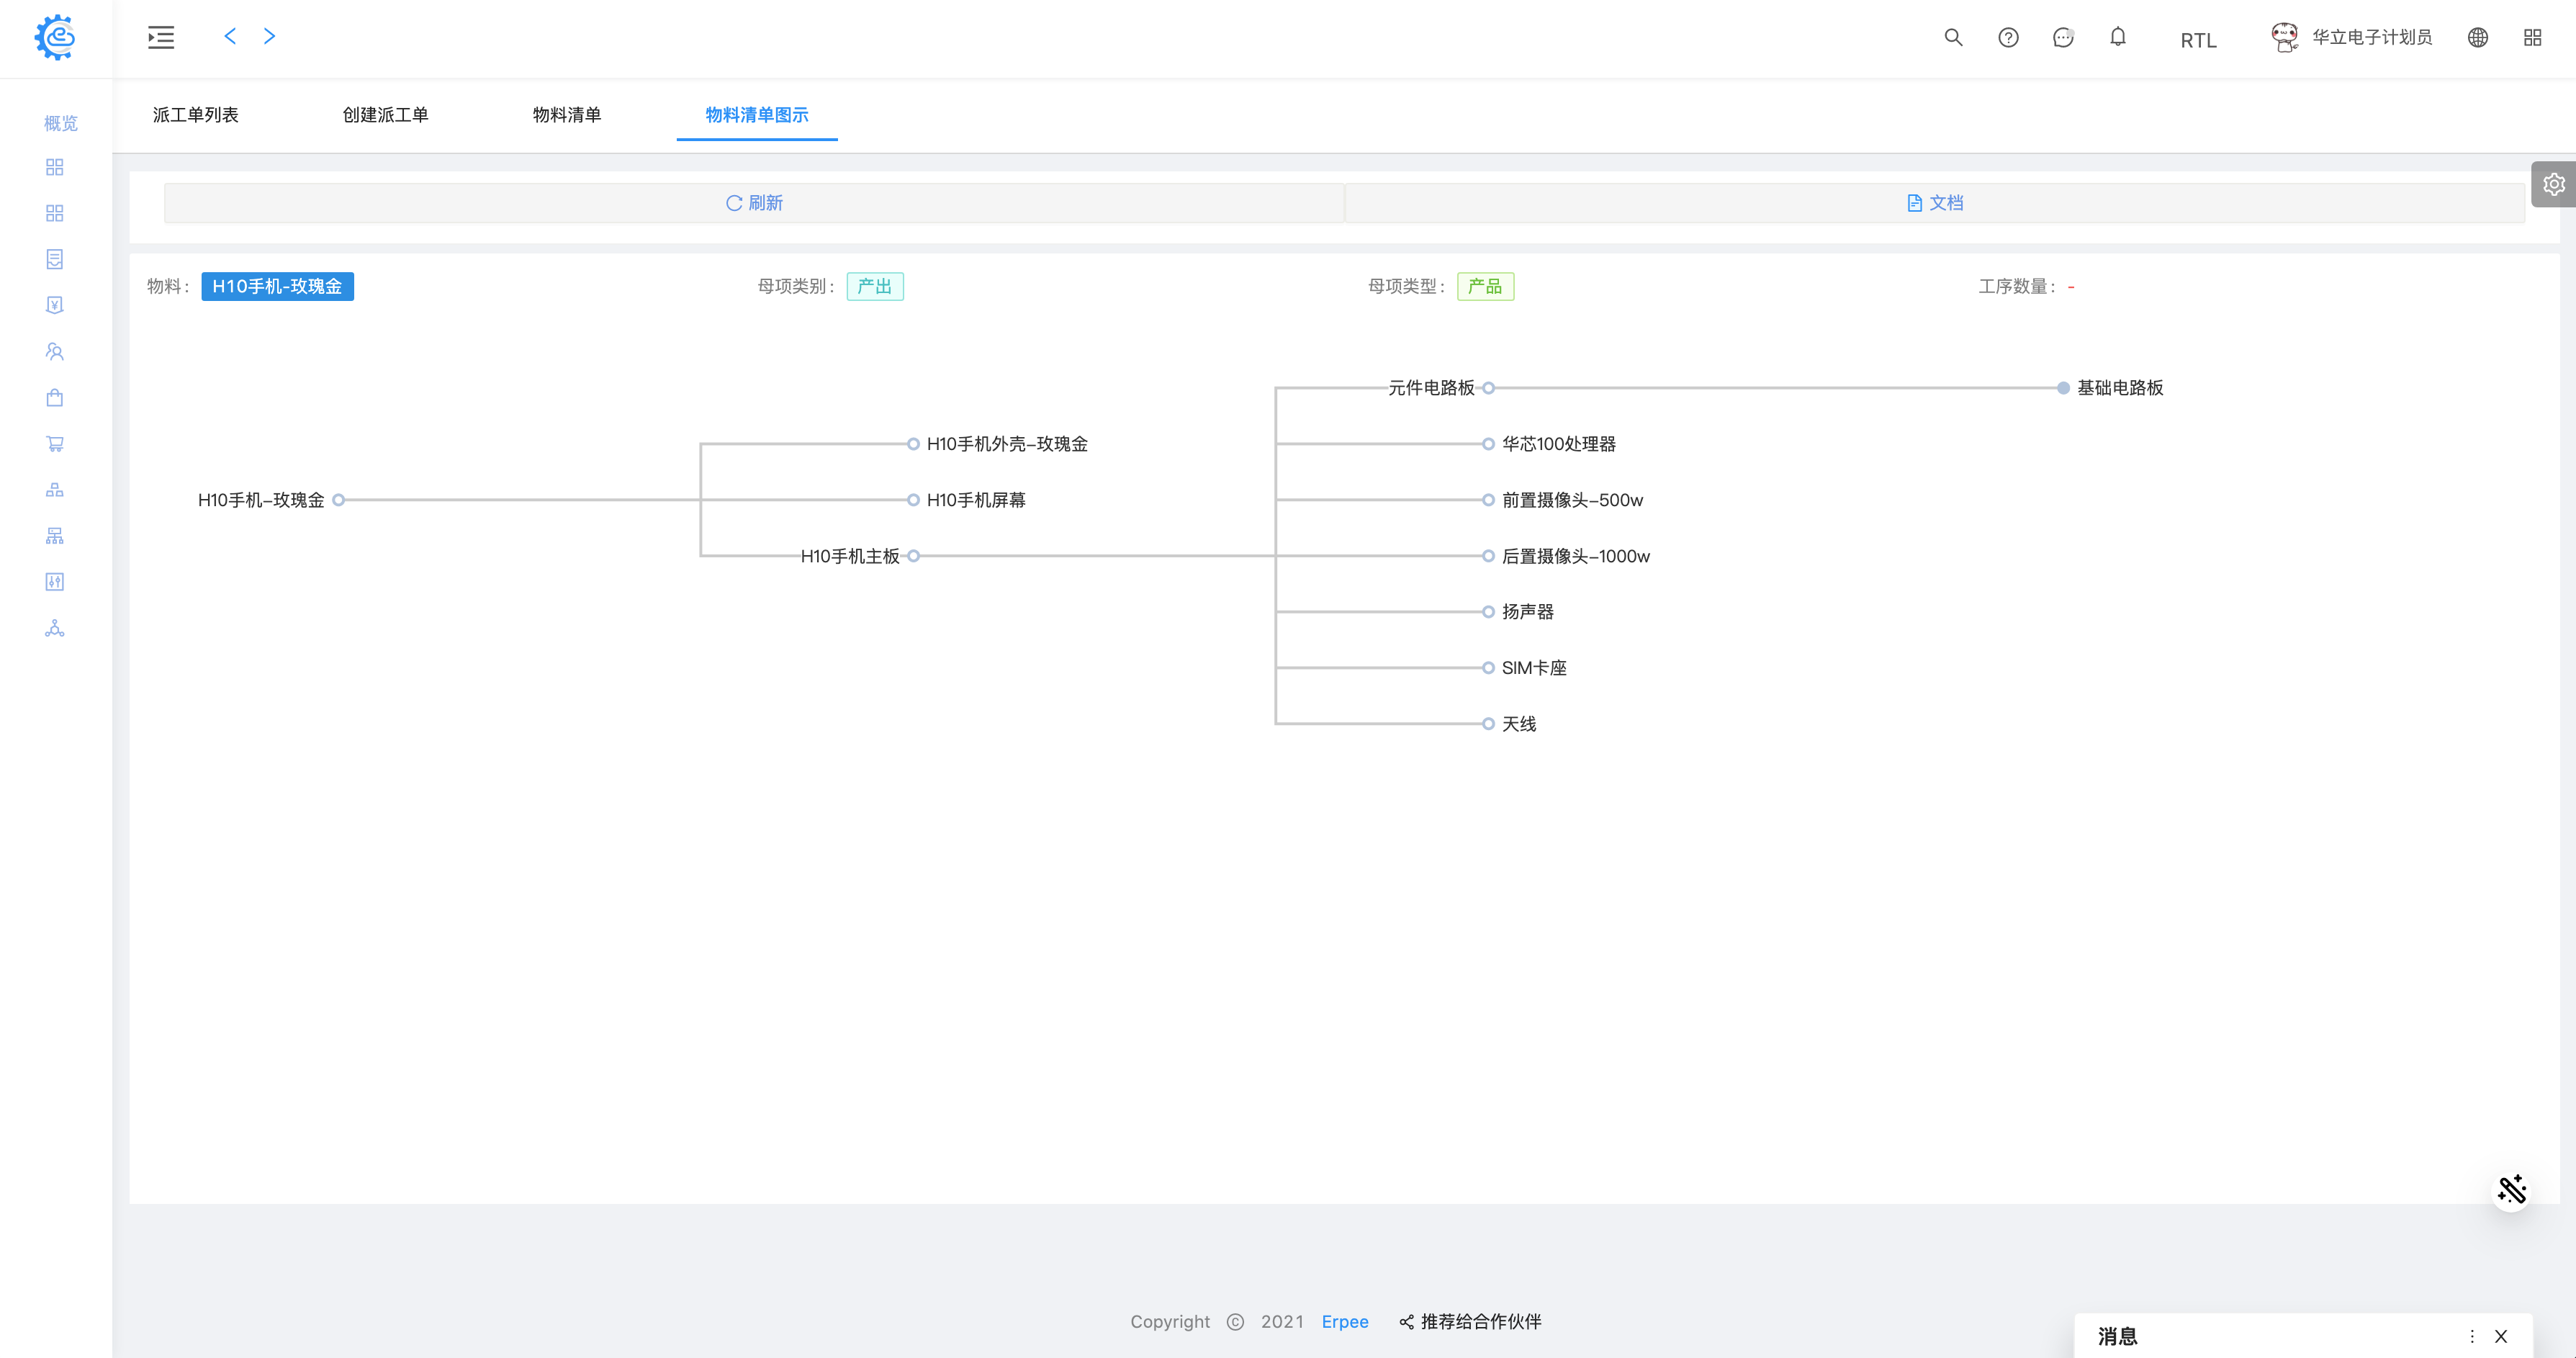Switch to the 物料清单 tab
This screenshot has height=1358, width=2576.
point(566,115)
